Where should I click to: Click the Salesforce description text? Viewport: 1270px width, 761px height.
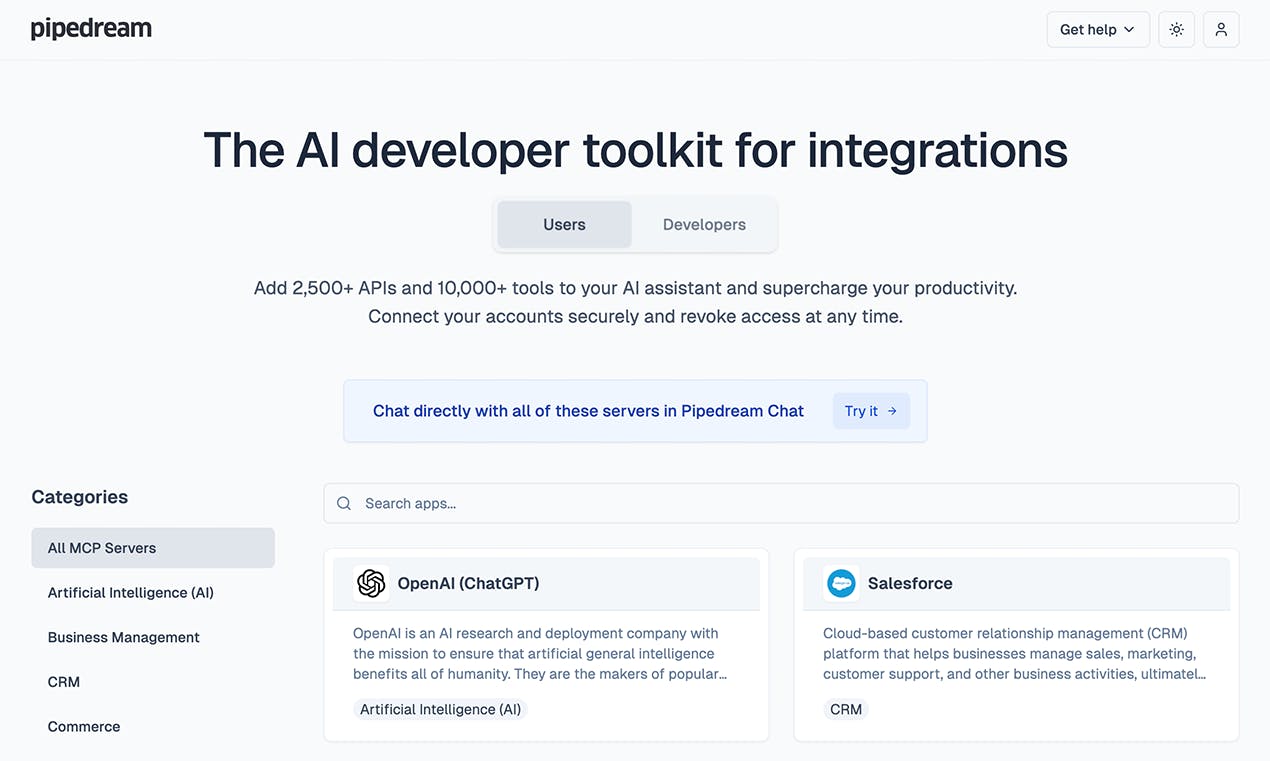pos(1014,653)
